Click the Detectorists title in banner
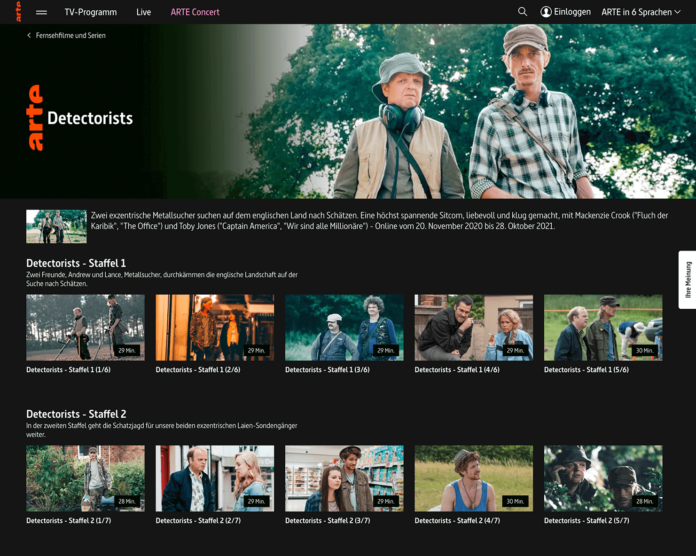 [x=90, y=118]
